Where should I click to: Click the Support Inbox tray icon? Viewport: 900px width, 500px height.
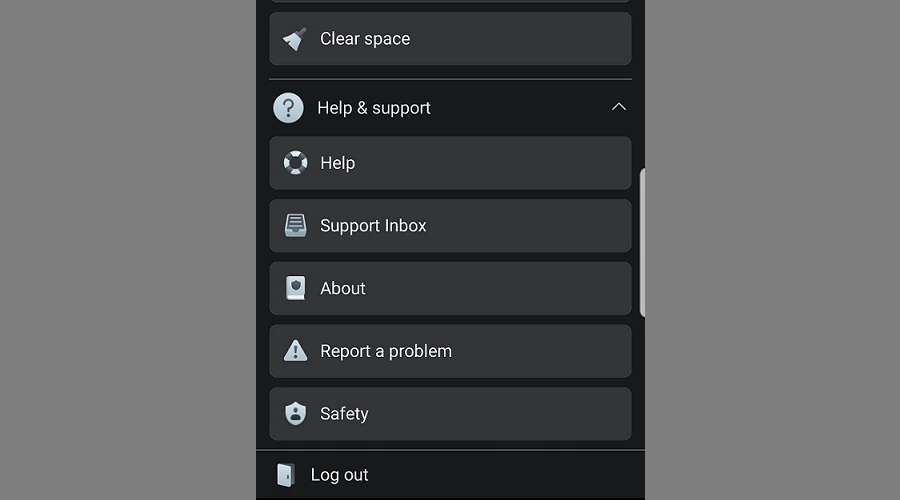coord(296,226)
